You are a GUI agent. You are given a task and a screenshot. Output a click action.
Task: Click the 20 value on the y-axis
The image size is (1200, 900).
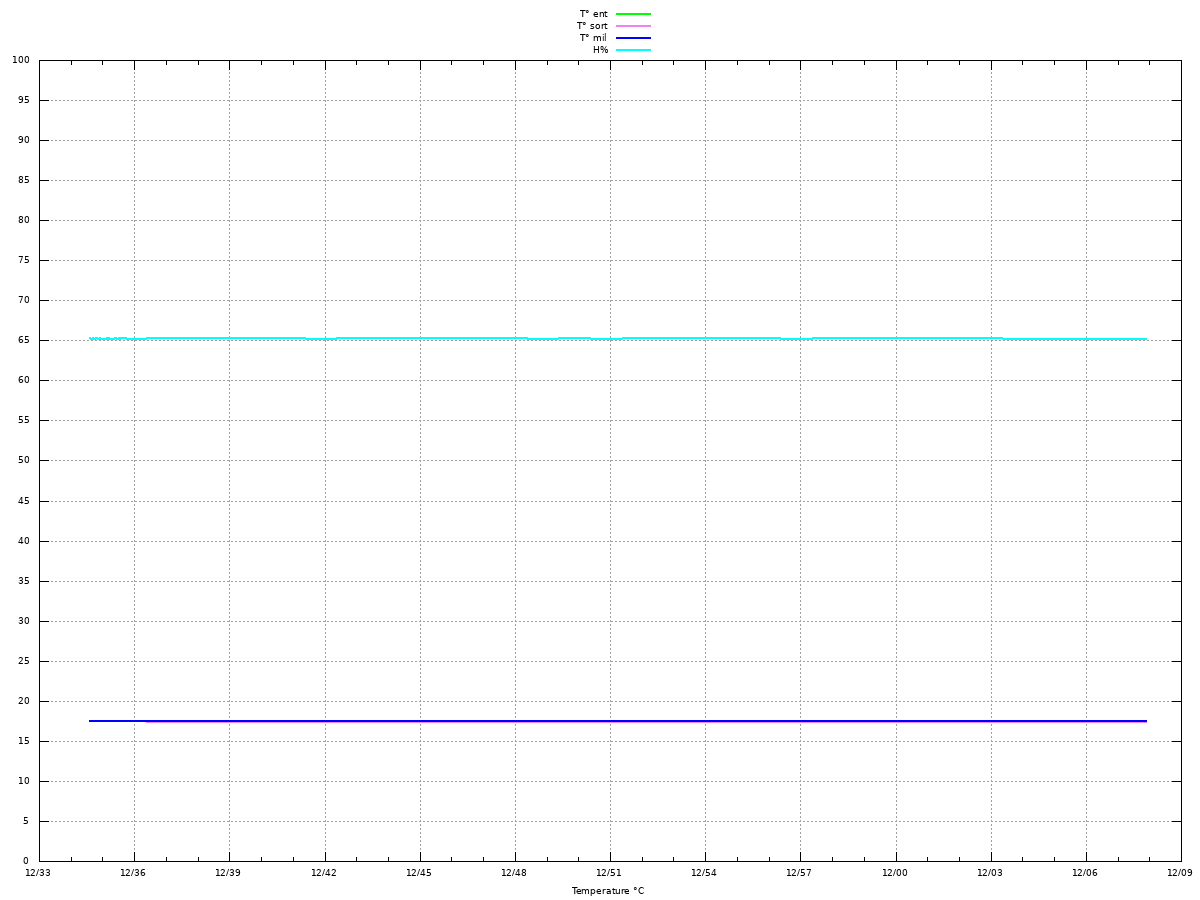[x=23, y=701]
